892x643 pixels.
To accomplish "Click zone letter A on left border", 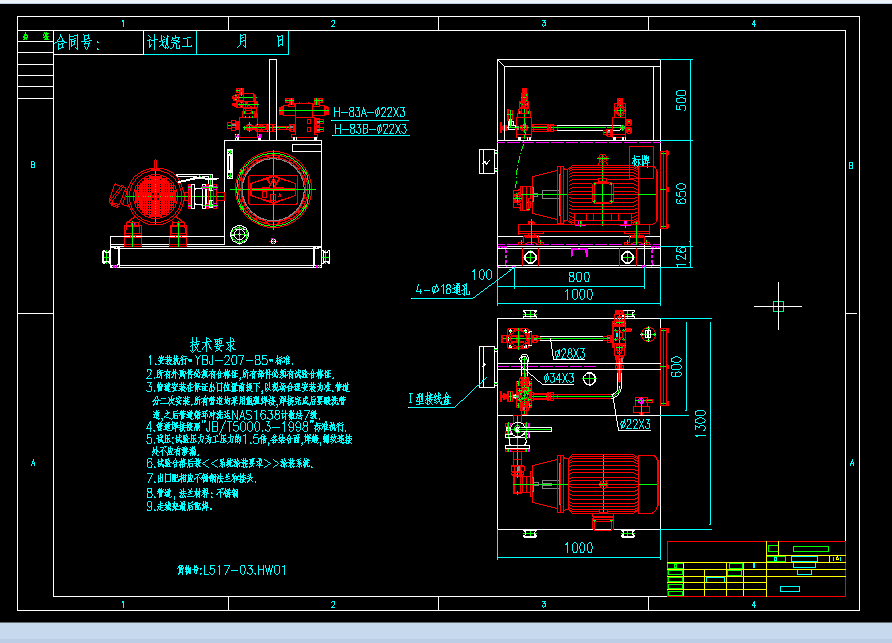I will pyautogui.click(x=33, y=463).
